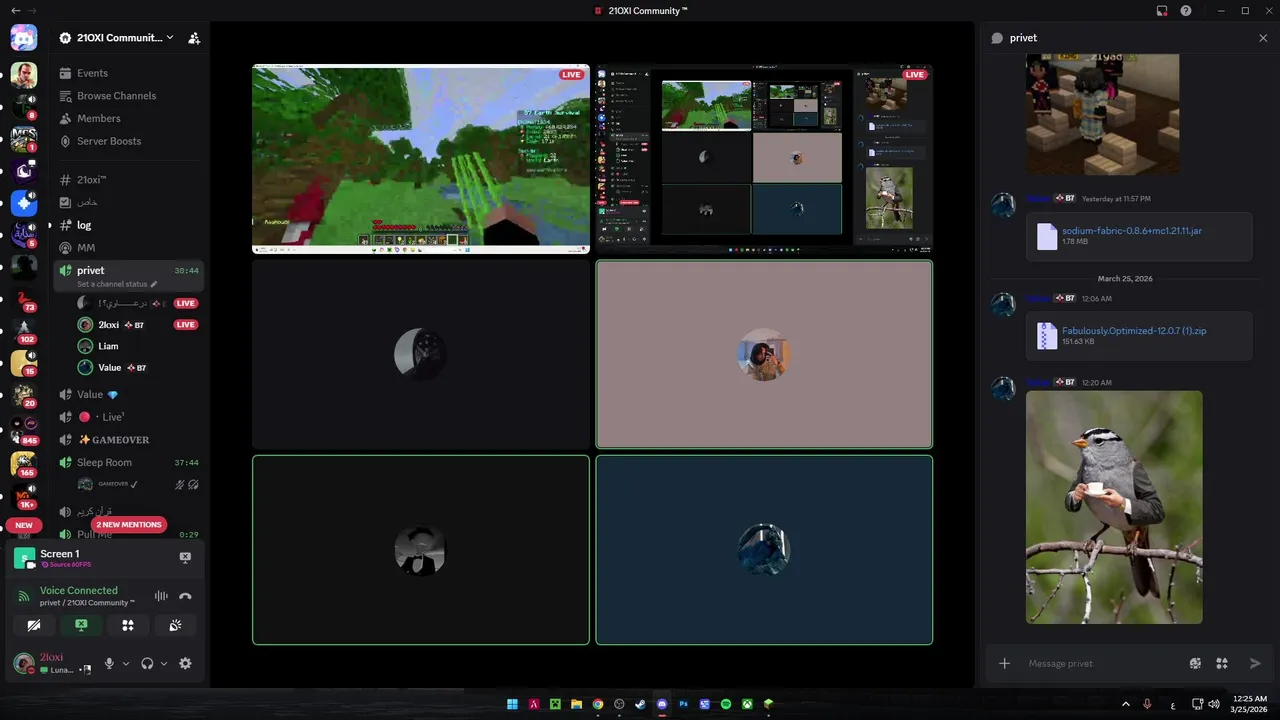1280x720 pixels.
Task: Focus the Message privet input field
Action: coord(1103,663)
